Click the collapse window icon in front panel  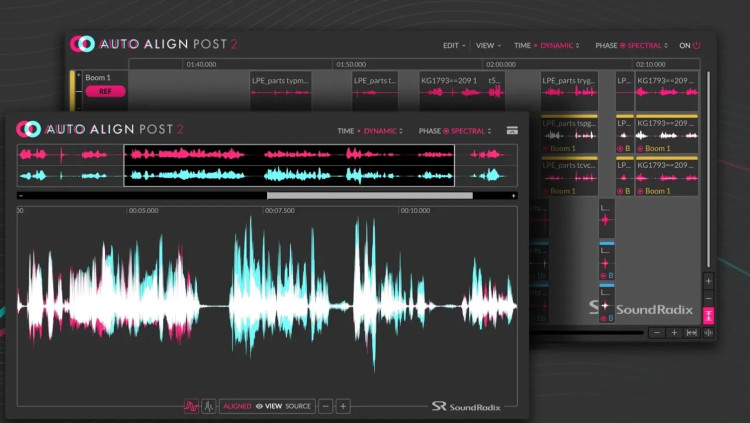(512, 130)
